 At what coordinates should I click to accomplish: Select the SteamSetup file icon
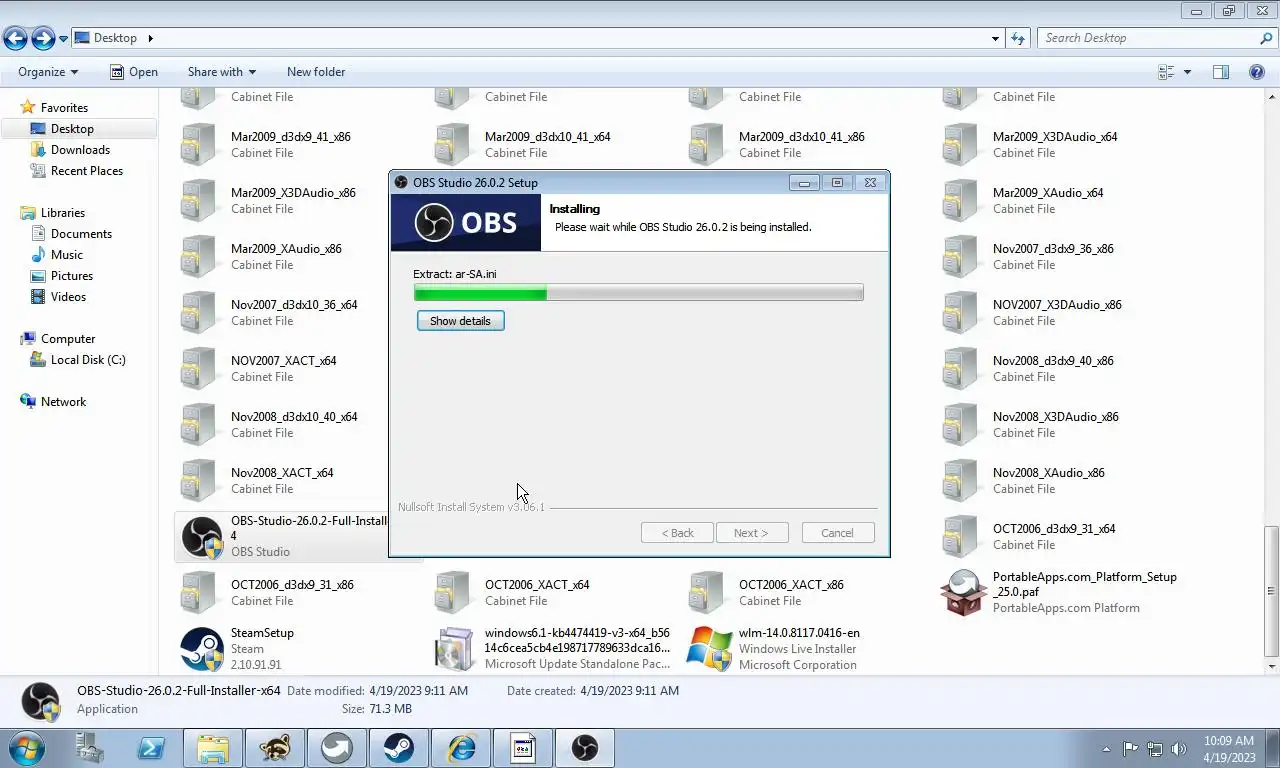coord(201,649)
